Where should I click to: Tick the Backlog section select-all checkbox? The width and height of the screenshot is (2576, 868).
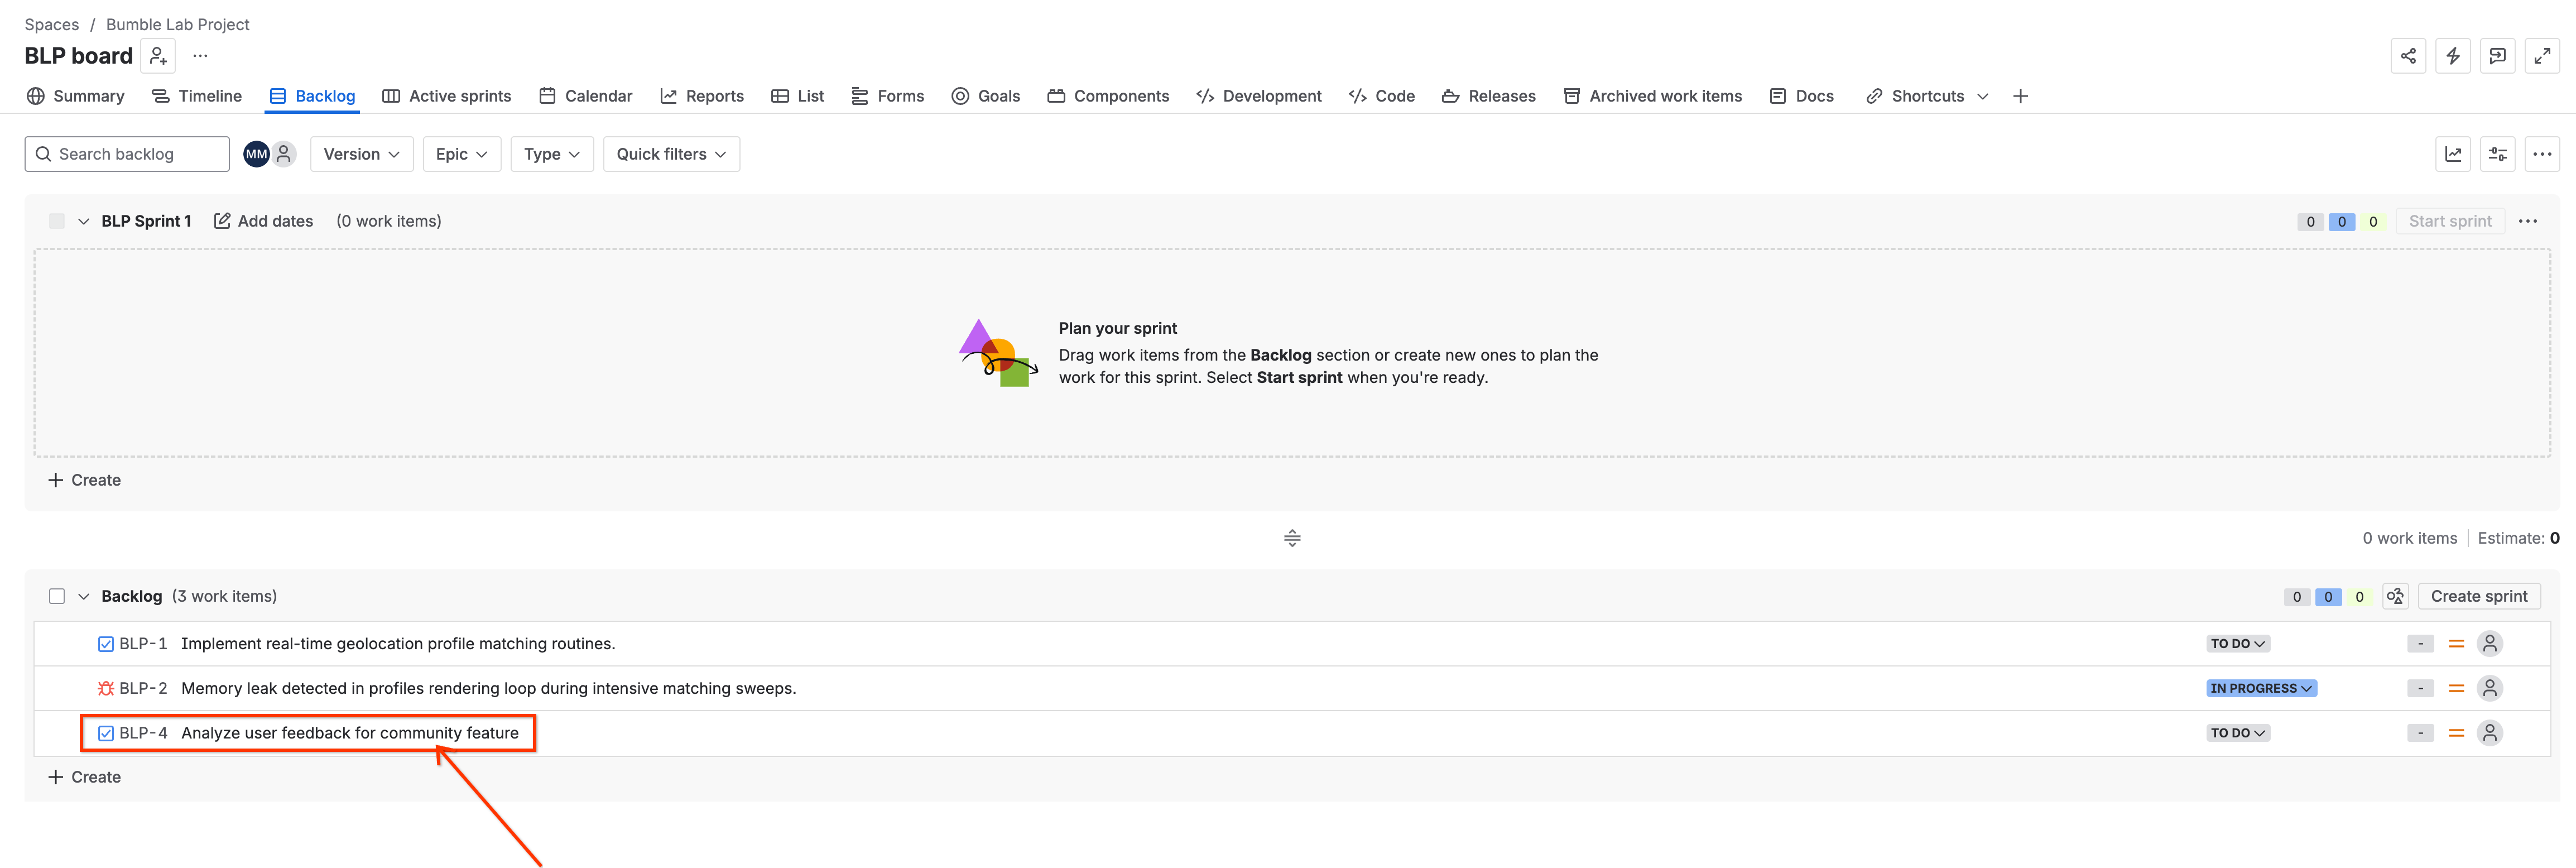(57, 596)
